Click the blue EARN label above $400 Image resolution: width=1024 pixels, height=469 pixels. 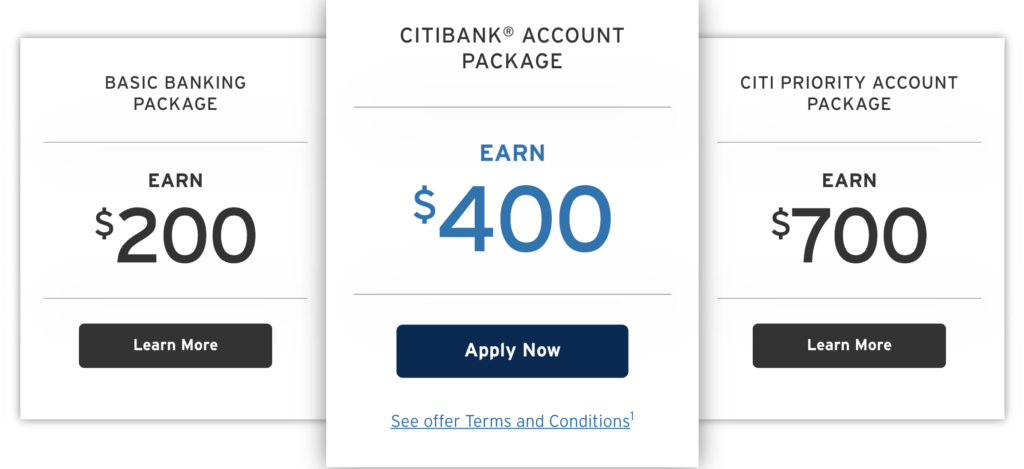point(512,153)
